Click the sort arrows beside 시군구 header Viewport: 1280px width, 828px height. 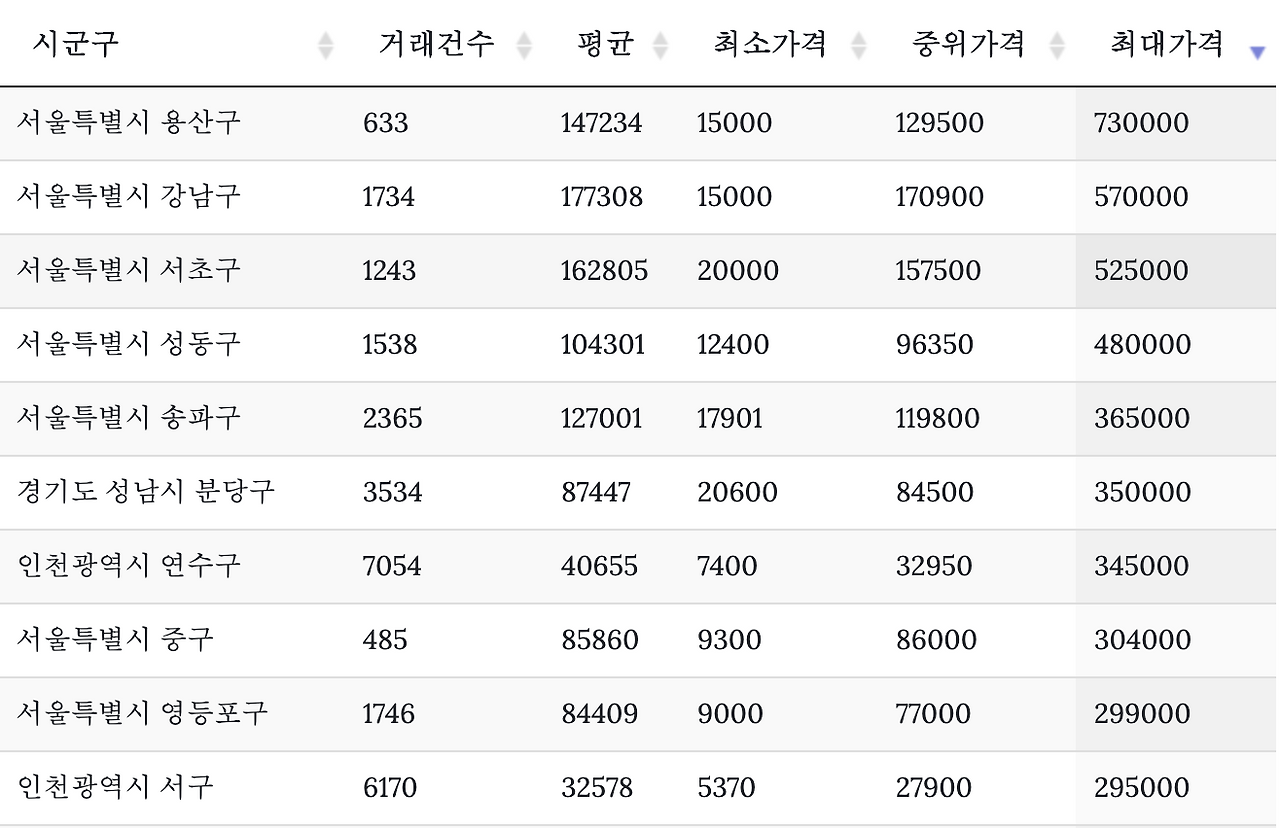tap(326, 44)
